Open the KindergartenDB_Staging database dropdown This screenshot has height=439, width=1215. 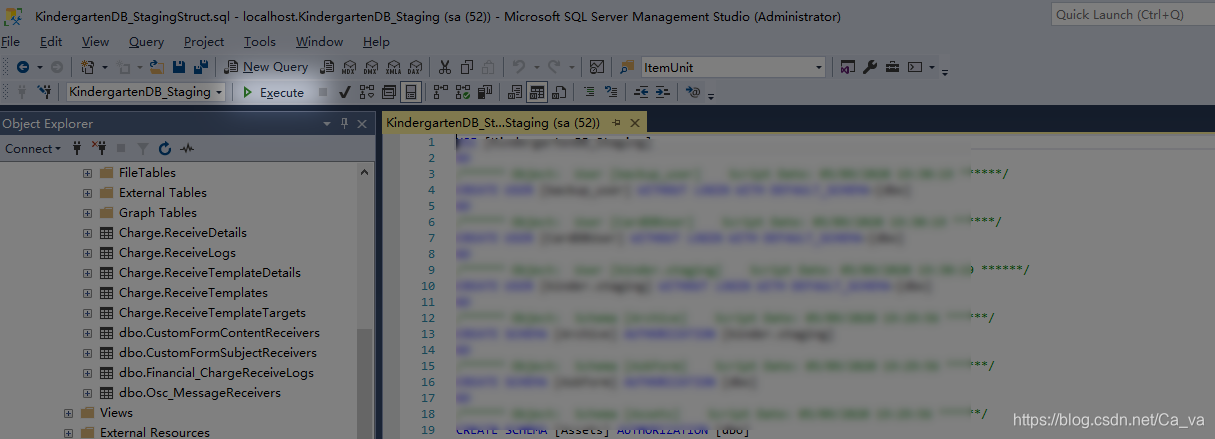click(x=219, y=92)
